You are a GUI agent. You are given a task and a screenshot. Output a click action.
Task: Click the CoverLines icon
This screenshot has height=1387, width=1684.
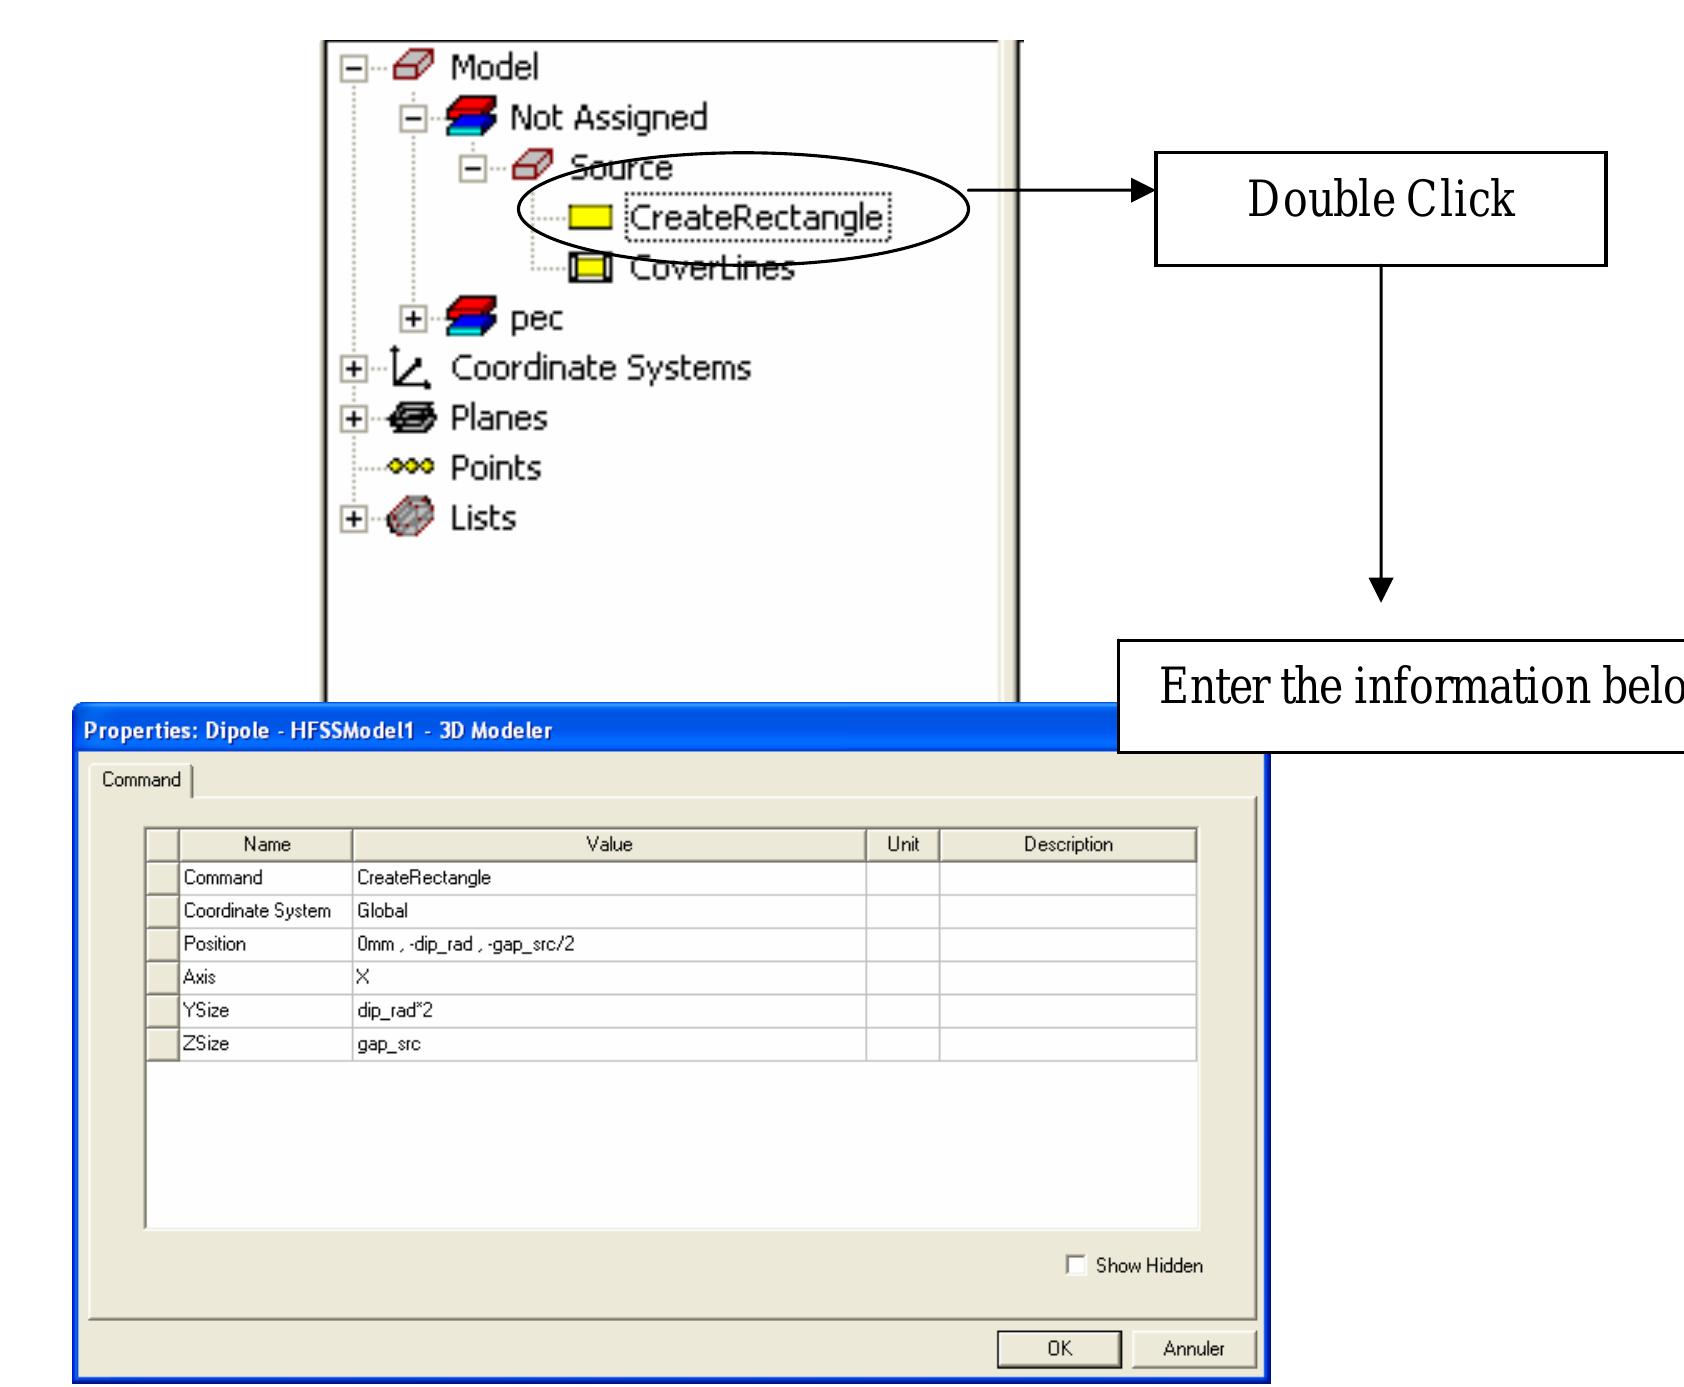(x=590, y=266)
